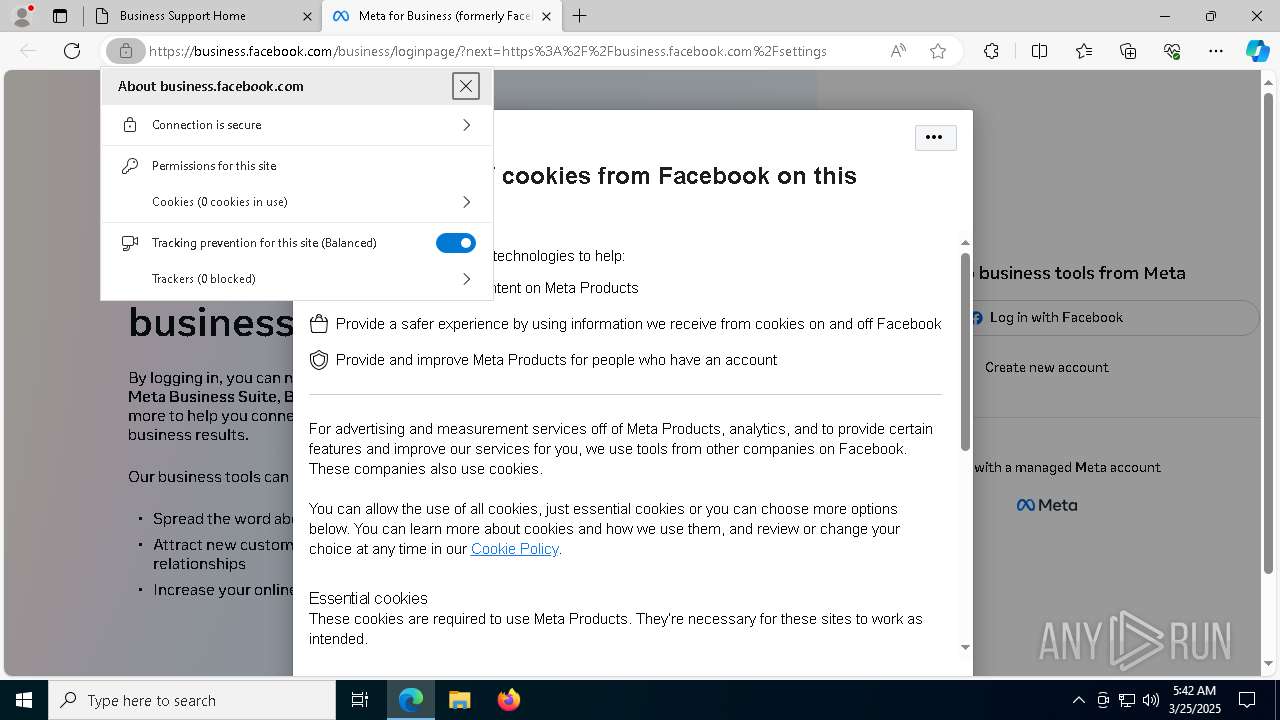Open Tab actions menu icon
1280x720 pixels.
point(60,16)
